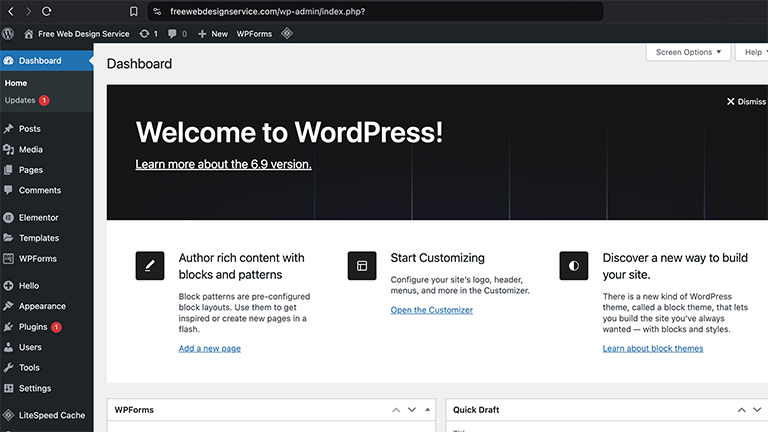Follow the Add a new page link
The width and height of the screenshot is (768, 432).
(x=210, y=348)
